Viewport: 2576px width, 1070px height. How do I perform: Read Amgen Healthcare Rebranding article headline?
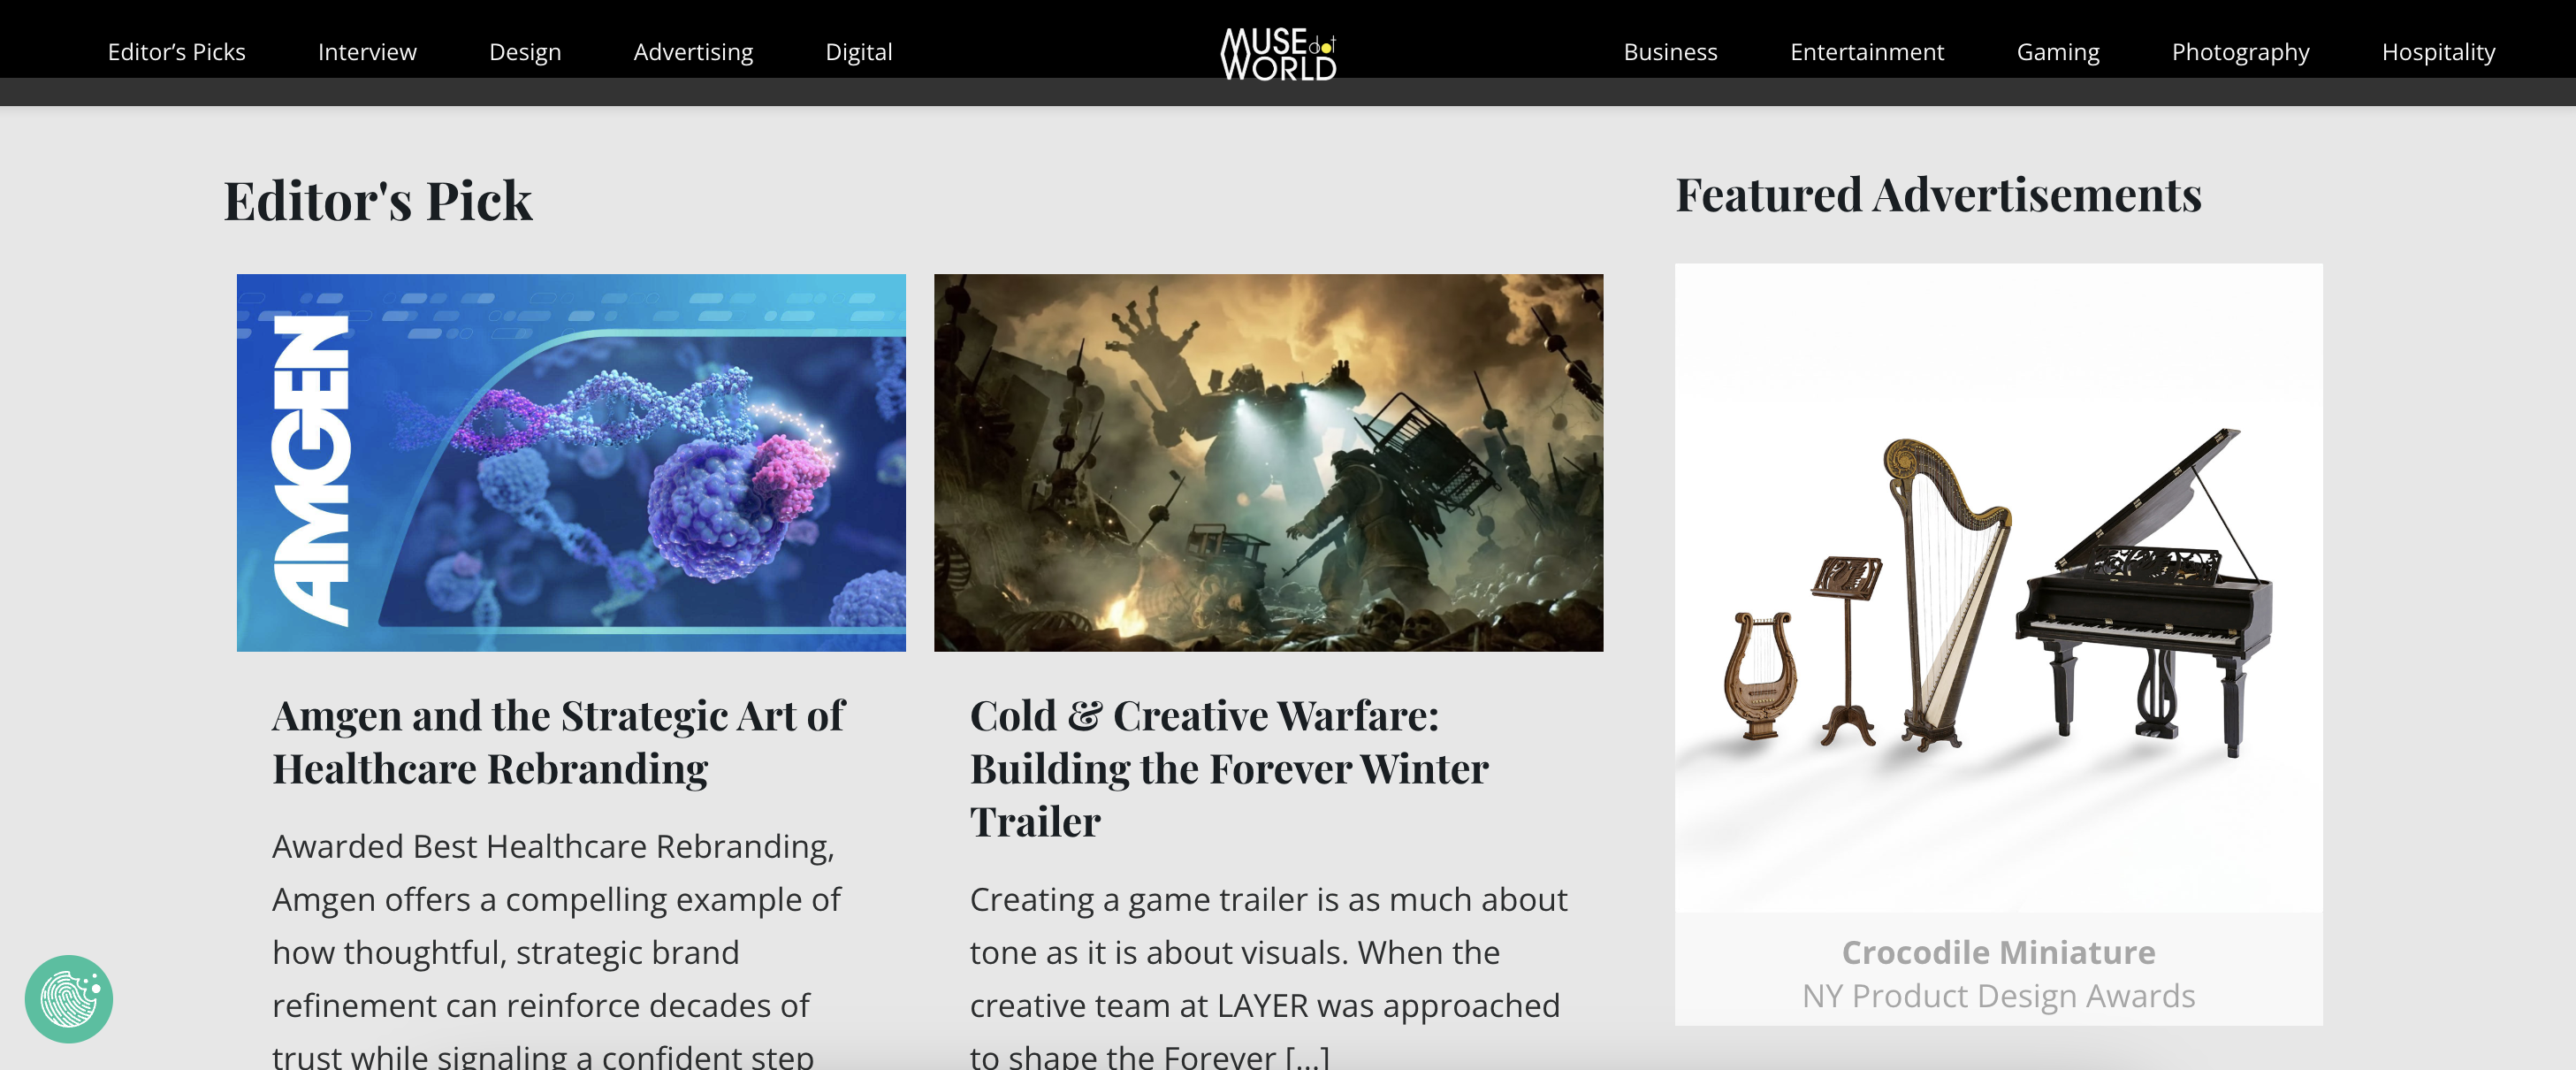(x=558, y=742)
